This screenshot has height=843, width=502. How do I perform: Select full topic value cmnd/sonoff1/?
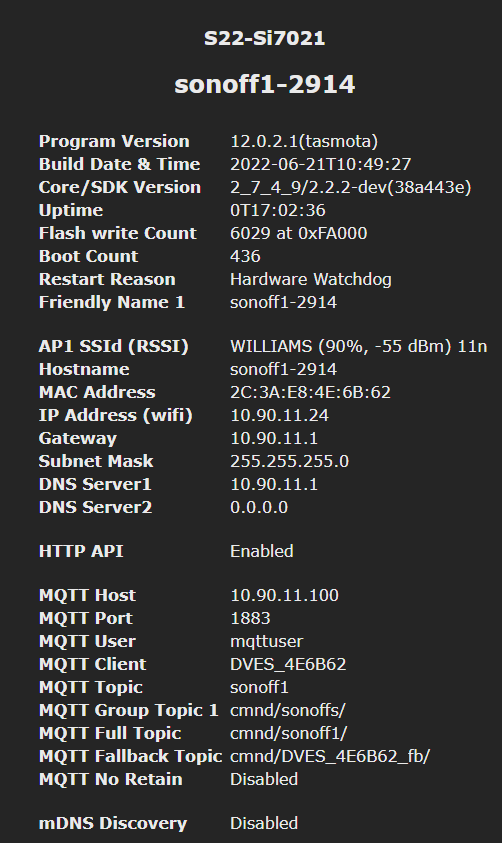click(289, 734)
